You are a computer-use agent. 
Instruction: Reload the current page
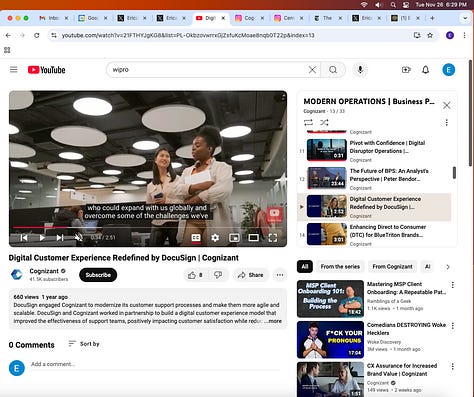(37, 35)
